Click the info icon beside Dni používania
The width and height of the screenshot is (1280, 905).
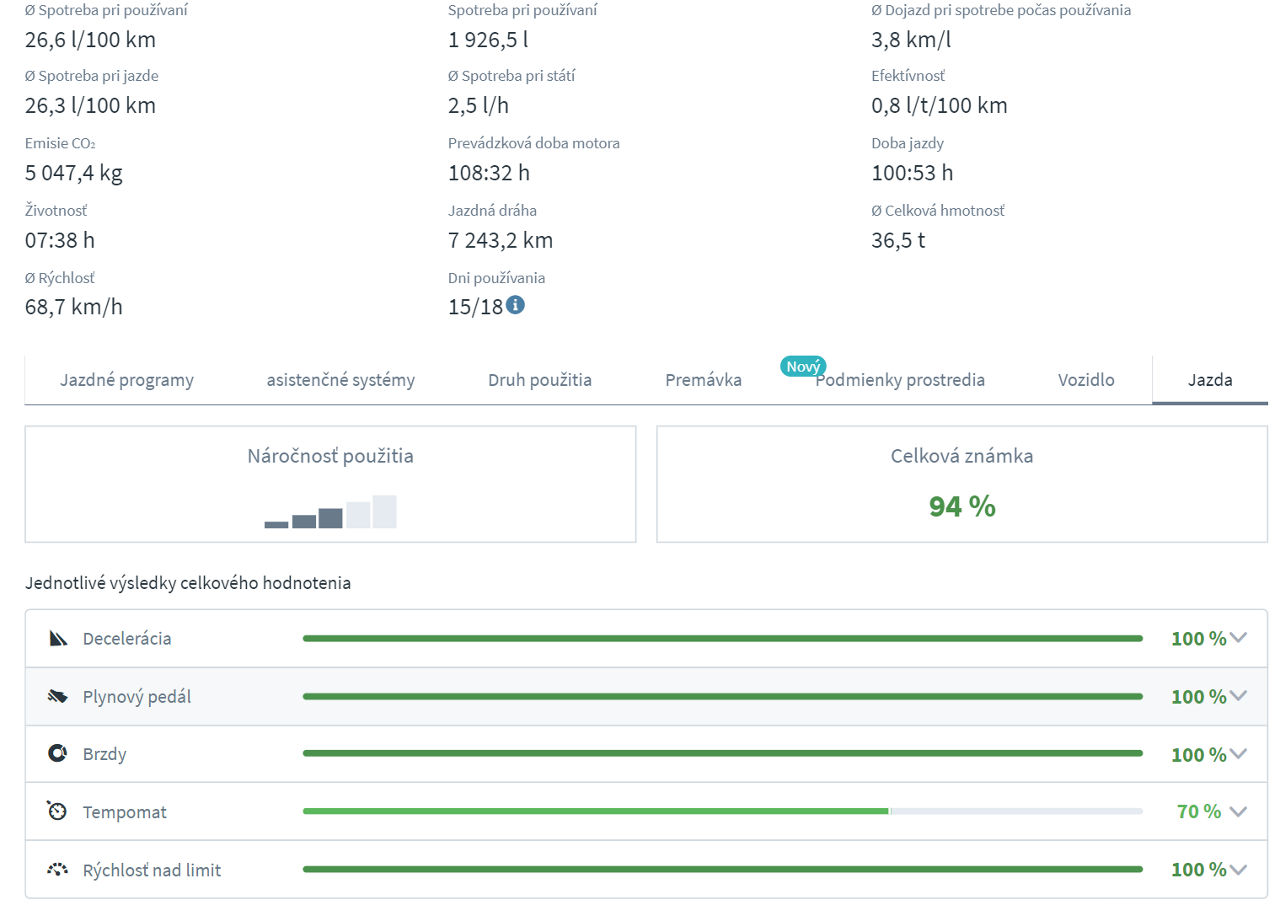(515, 305)
